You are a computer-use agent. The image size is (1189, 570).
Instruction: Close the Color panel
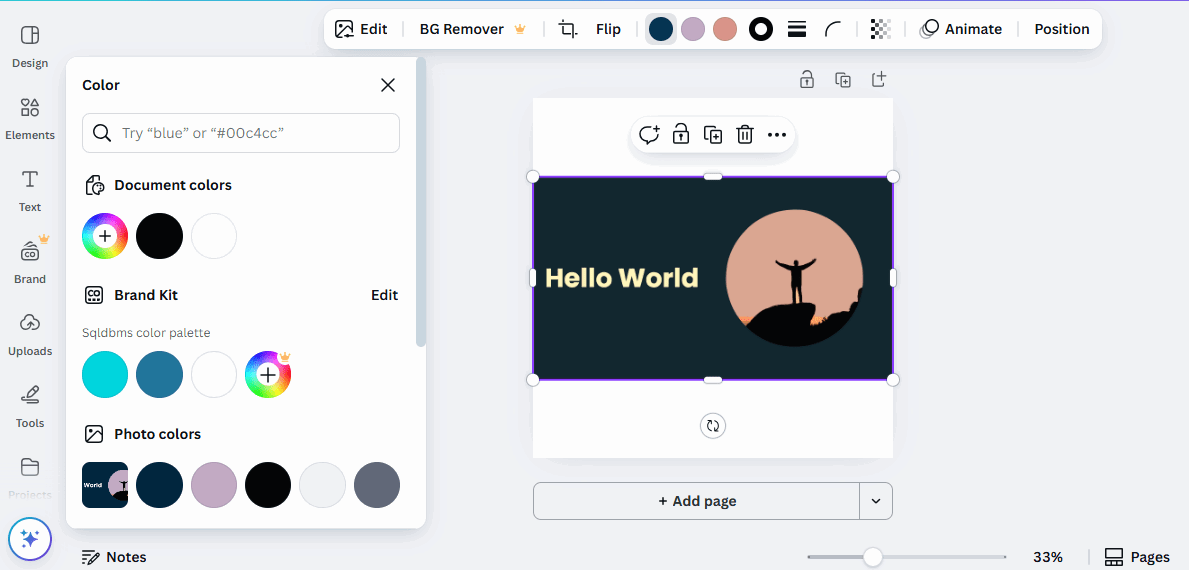click(388, 85)
